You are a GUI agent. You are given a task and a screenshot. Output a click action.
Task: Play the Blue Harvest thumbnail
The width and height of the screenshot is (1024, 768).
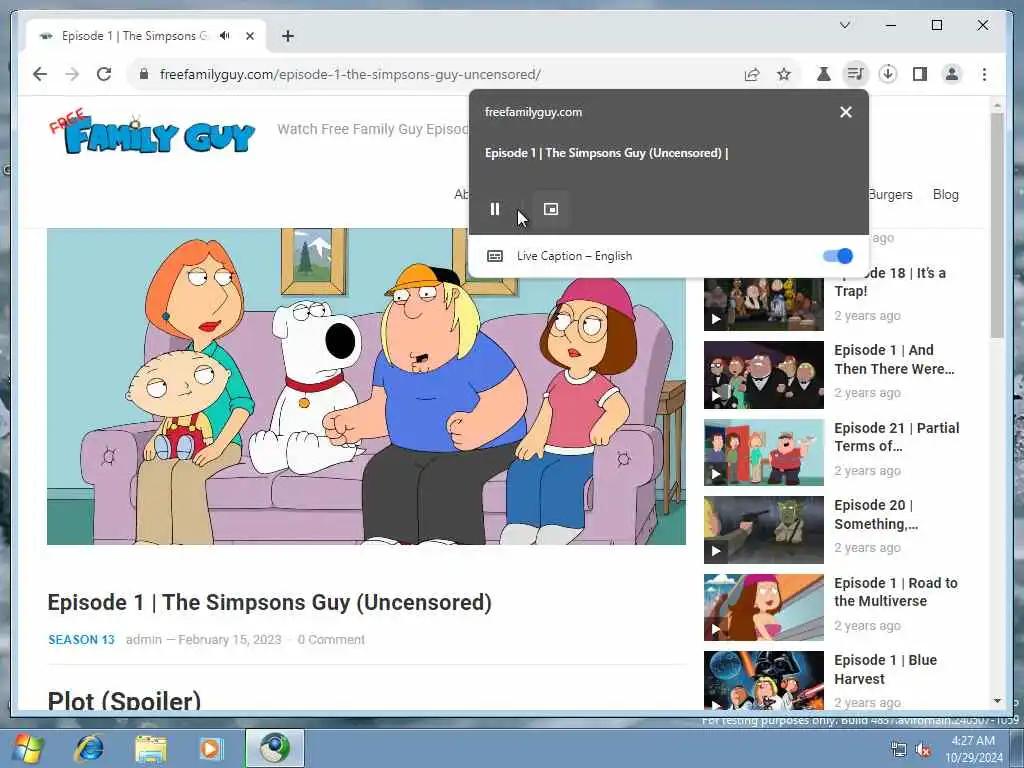[763, 680]
